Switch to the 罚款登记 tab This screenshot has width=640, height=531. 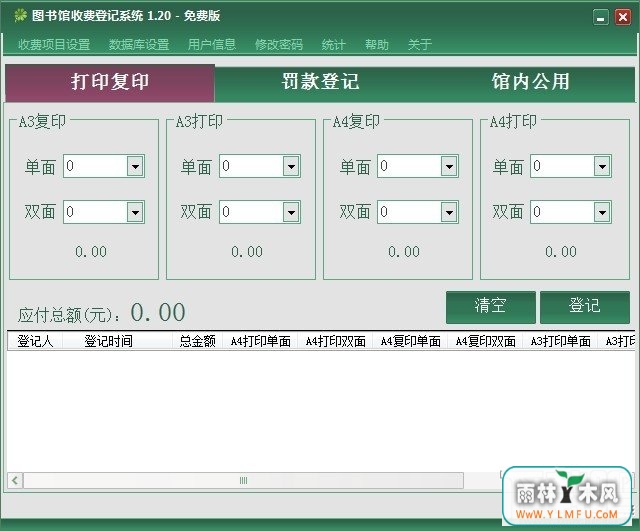(x=320, y=82)
